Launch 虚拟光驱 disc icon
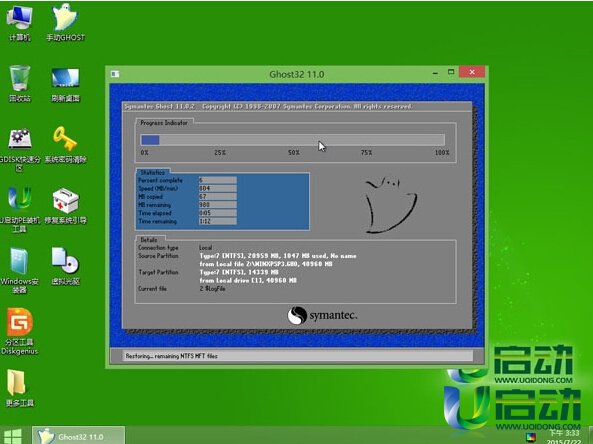593x444 pixels. tap(65, 266)
